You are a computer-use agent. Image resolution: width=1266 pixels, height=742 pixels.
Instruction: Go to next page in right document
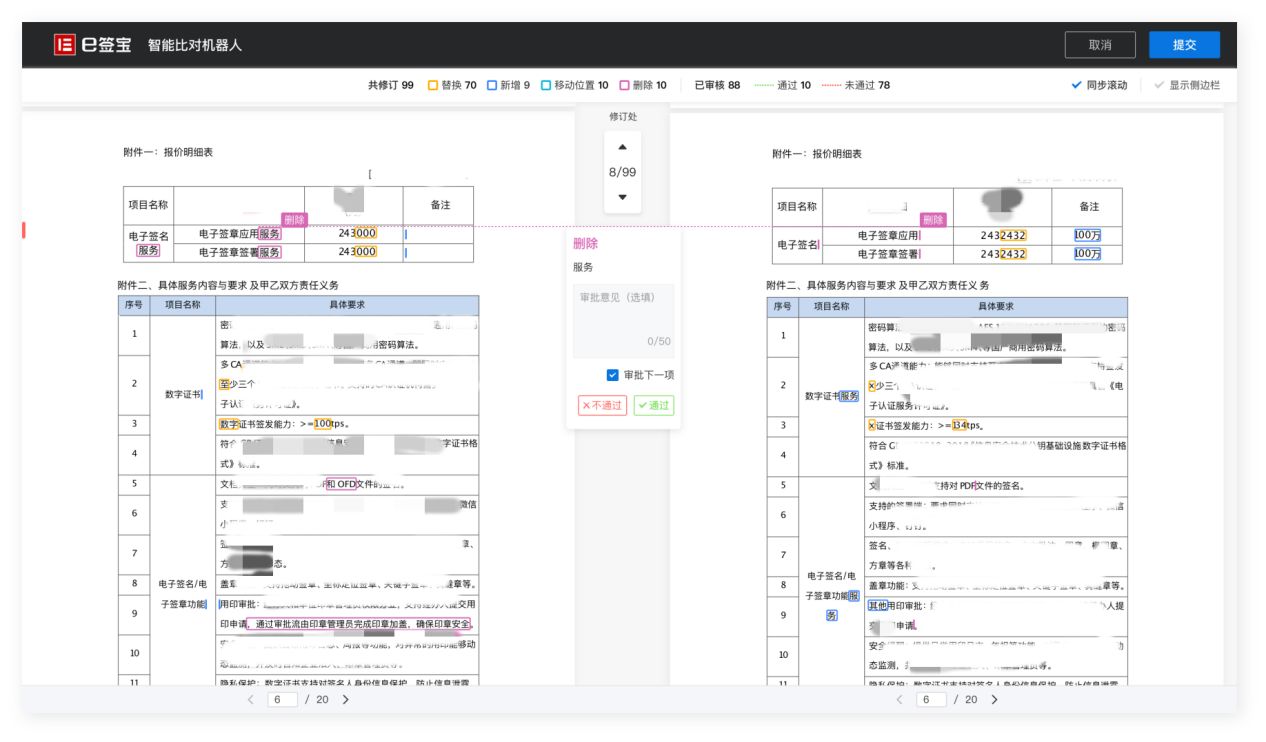tap(994, 699)
